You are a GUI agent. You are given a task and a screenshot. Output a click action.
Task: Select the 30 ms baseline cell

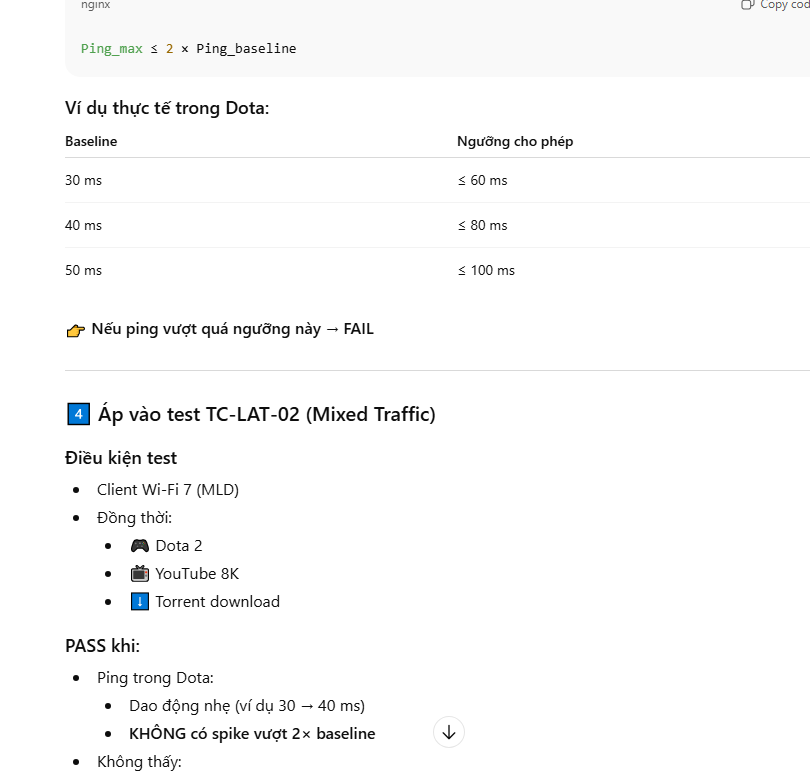83,180
